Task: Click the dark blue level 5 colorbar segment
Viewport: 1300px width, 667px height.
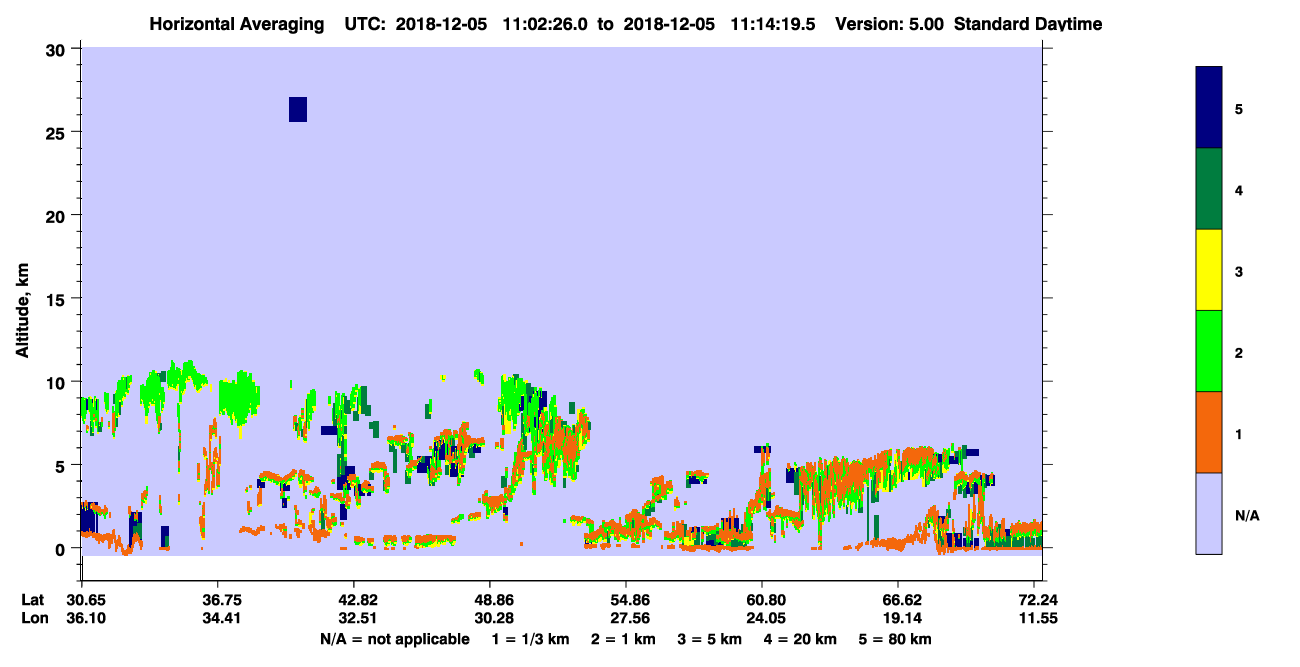Action: (1208, 107)
